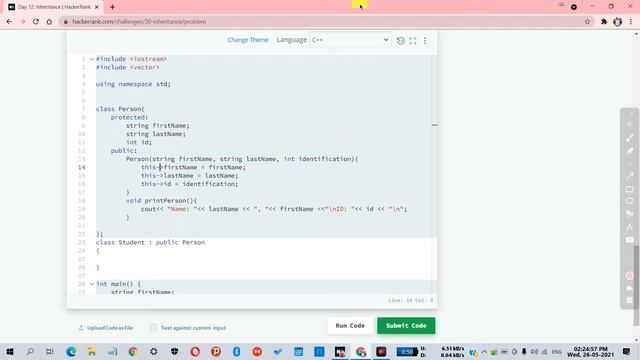Open the editor three-dot options menu
This screenshot has width=640, height=360.
[x=425, y=40]
